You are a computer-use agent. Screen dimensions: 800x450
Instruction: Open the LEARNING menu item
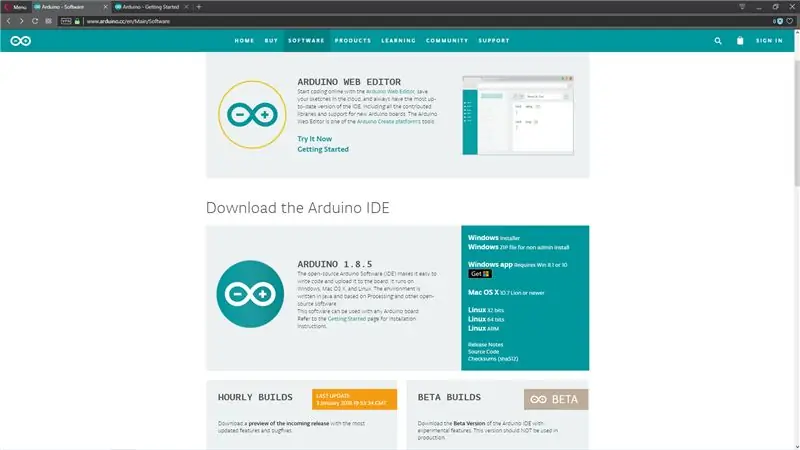point(398,40)
